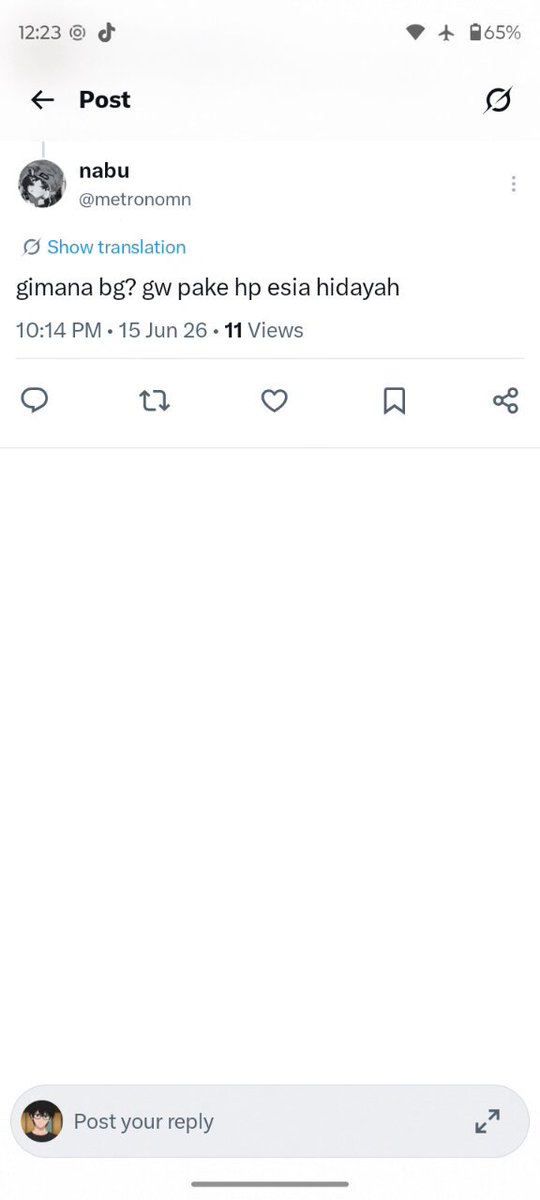Viewport: 540px width, 1200px height.
Task: Open nabu display name profile
Action: (x=104, y=171)
